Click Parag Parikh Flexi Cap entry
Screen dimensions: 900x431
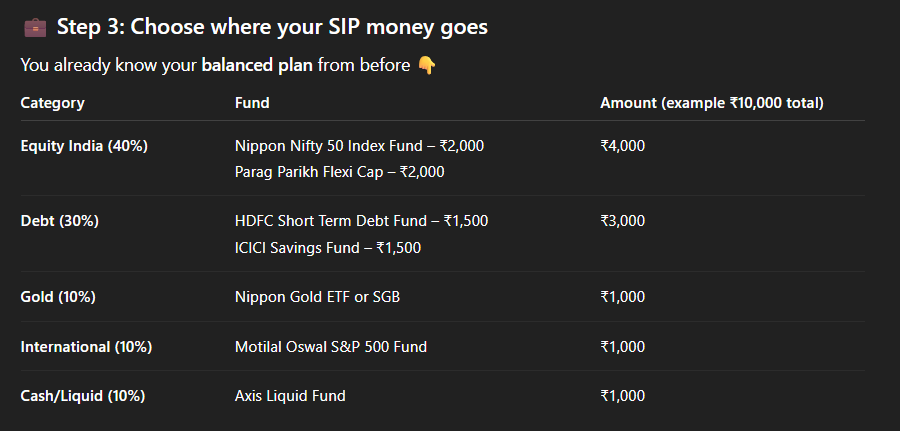(x=339, y=171)
